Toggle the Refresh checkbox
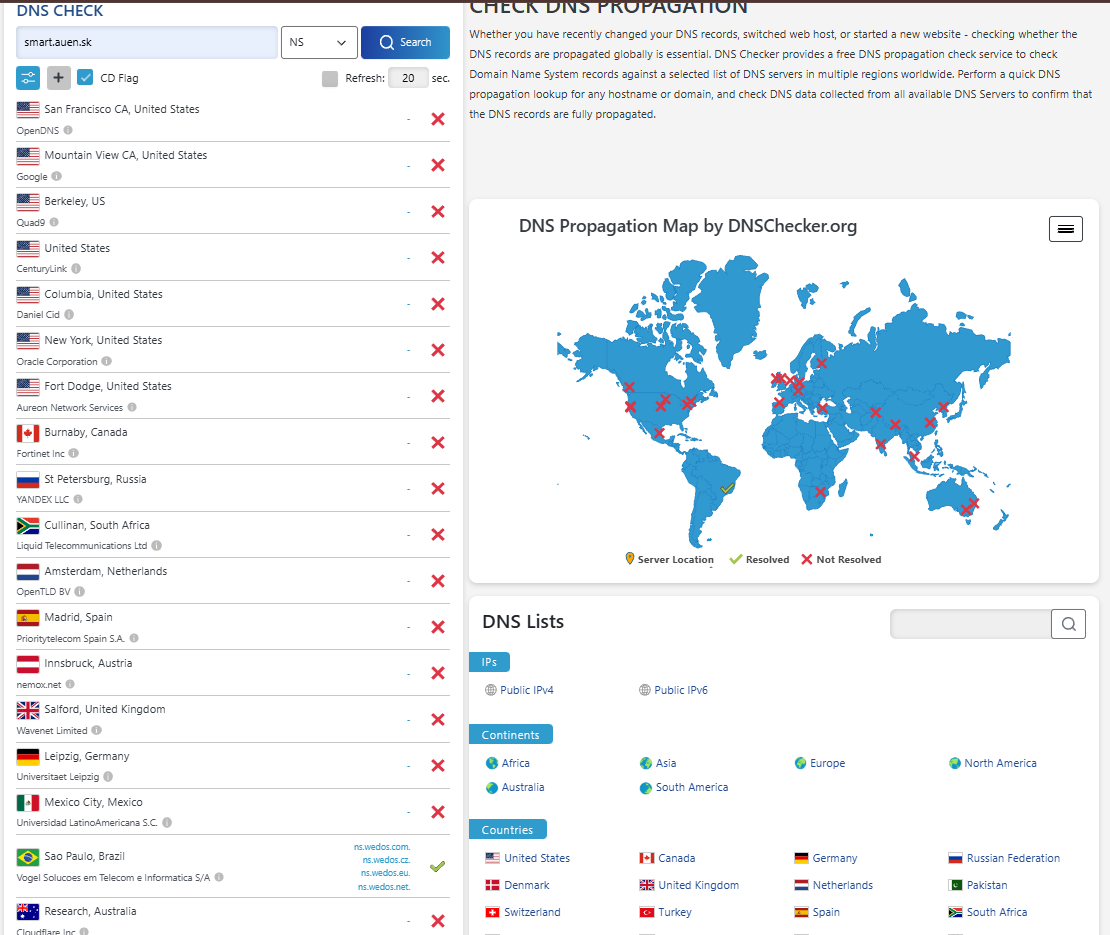Image resolution: width=1110 pixels, height=935 pixels. [330, 78]
